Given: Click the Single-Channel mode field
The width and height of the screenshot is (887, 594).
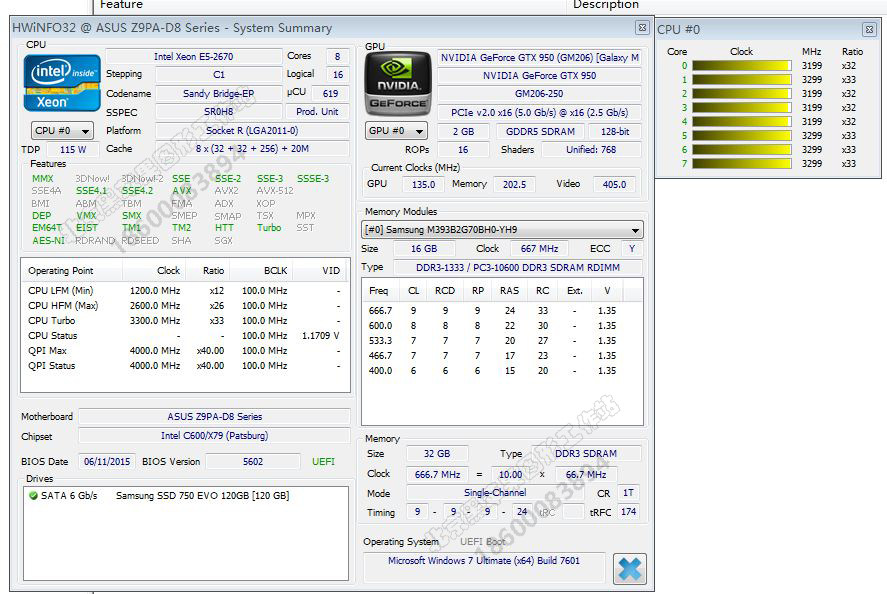Looking at the screenshot, I should point(495,493).
